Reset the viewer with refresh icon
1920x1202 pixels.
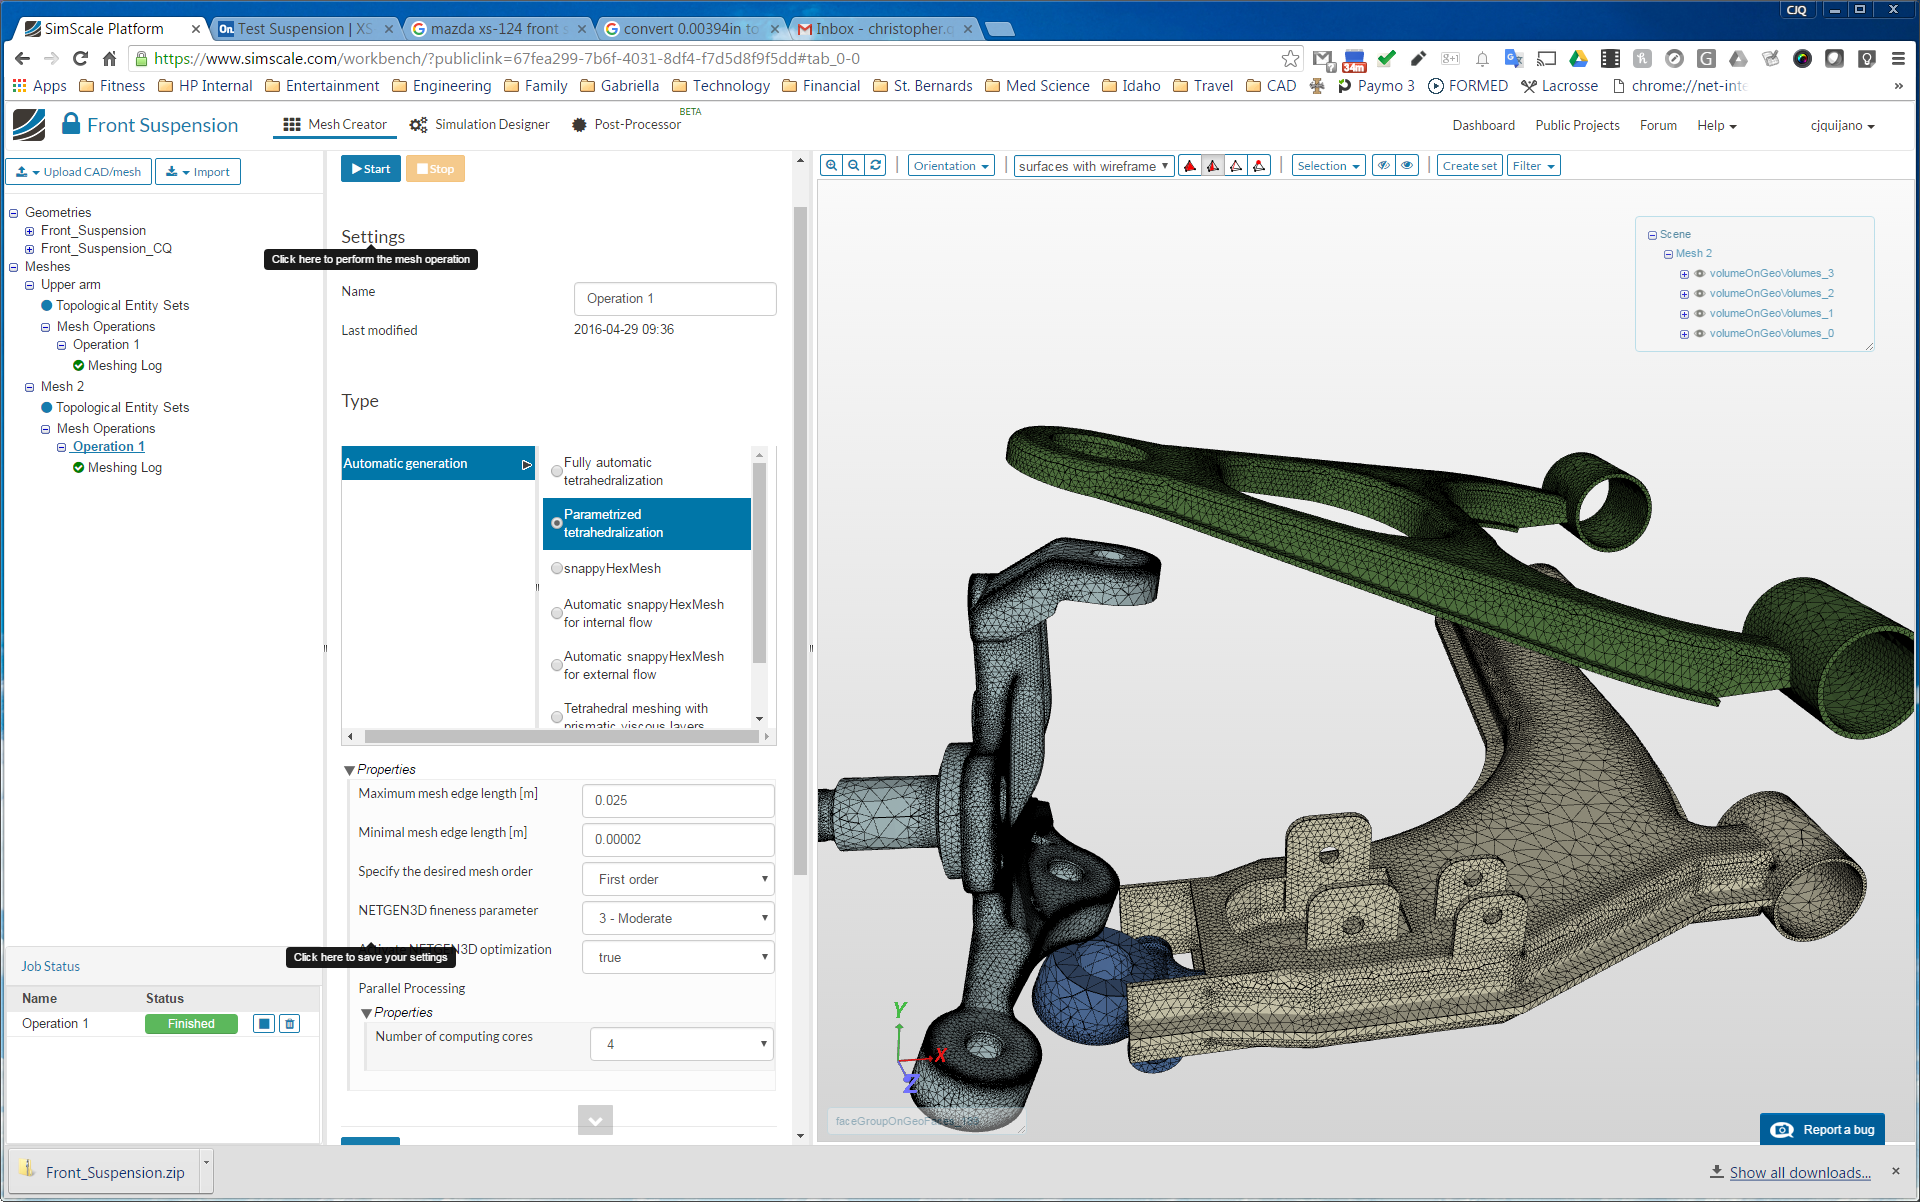point(876,166)
